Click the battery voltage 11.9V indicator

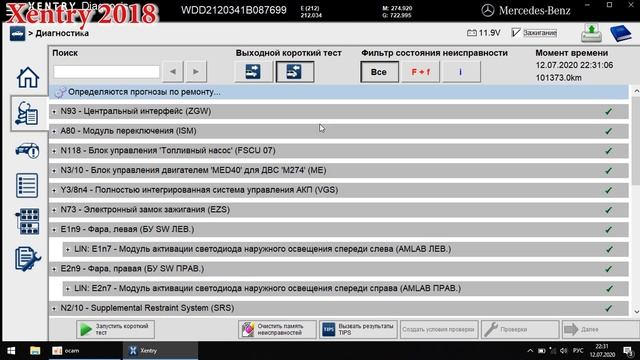(x=483, y=33)
